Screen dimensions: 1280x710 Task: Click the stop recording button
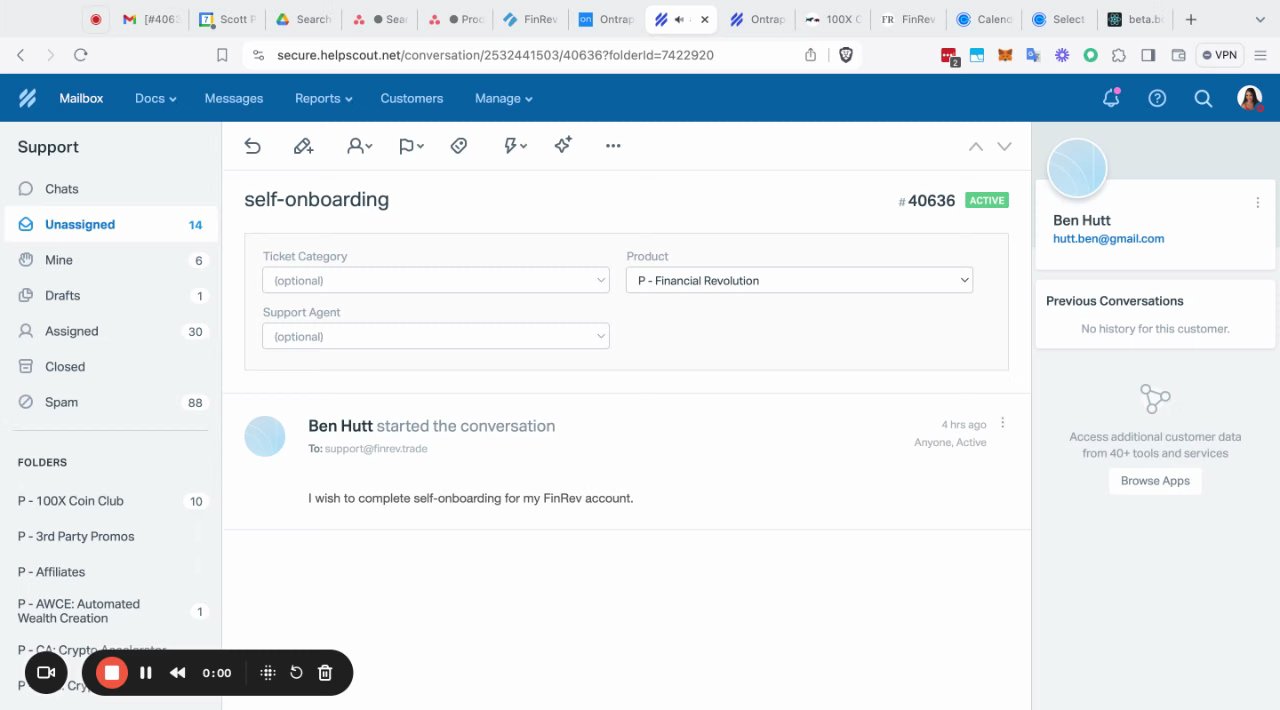pos(112,673)
